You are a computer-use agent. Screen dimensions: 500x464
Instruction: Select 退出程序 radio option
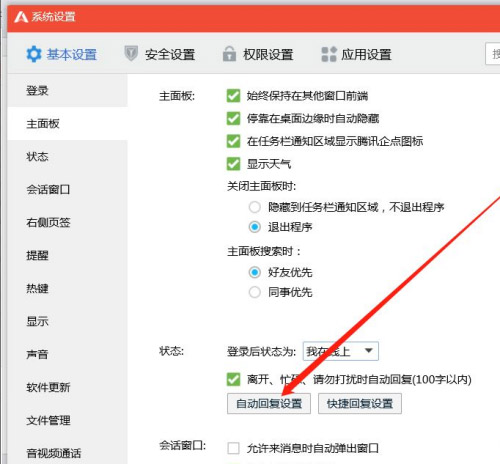pyautogui.click(x=255, y=227)
